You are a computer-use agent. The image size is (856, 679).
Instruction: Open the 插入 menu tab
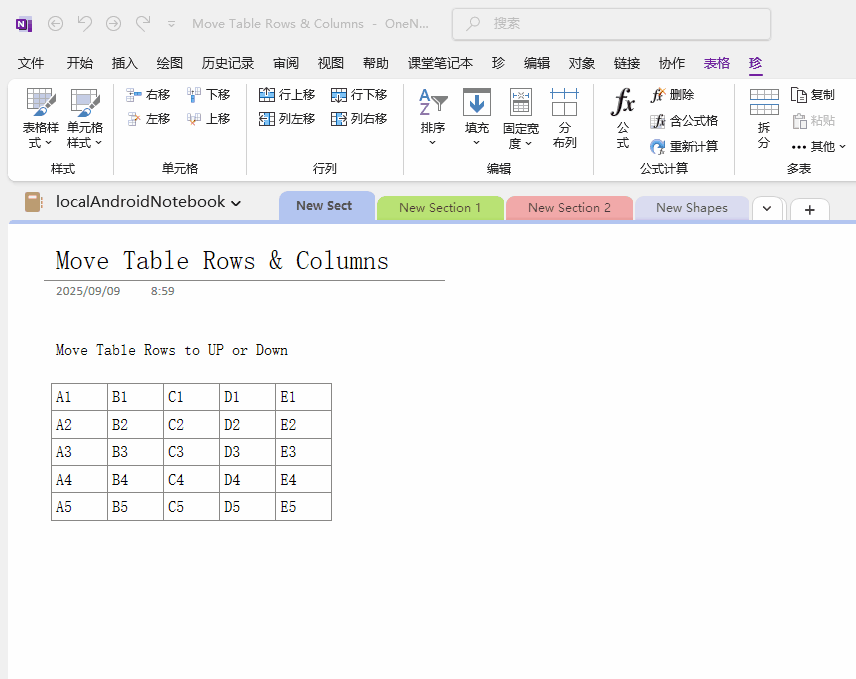click(x=125, y=63)
